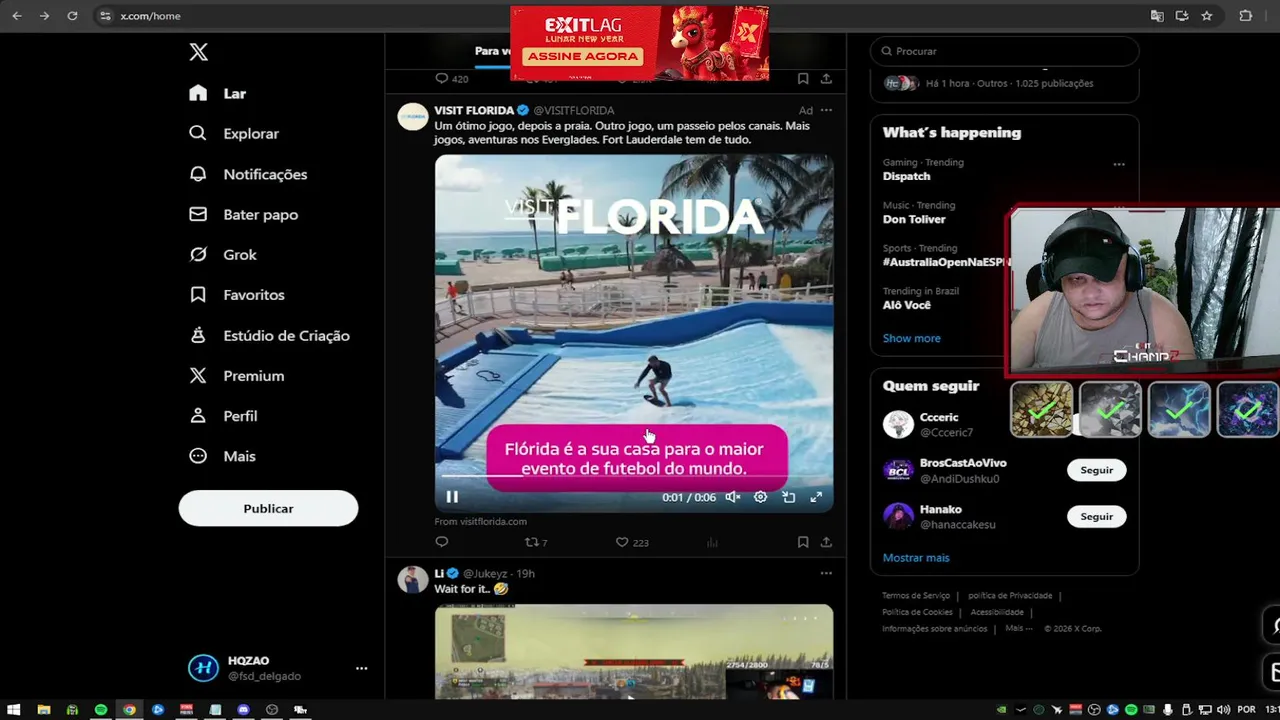
Task: Open the visitflorida.com source link
Action: 480,521
